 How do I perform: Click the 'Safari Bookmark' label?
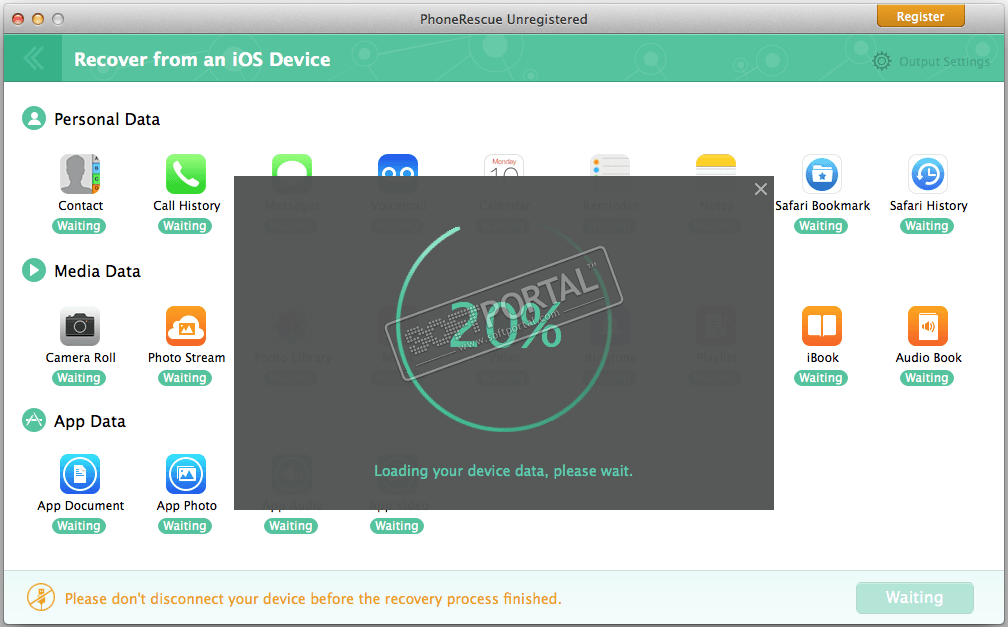point(822,206)
